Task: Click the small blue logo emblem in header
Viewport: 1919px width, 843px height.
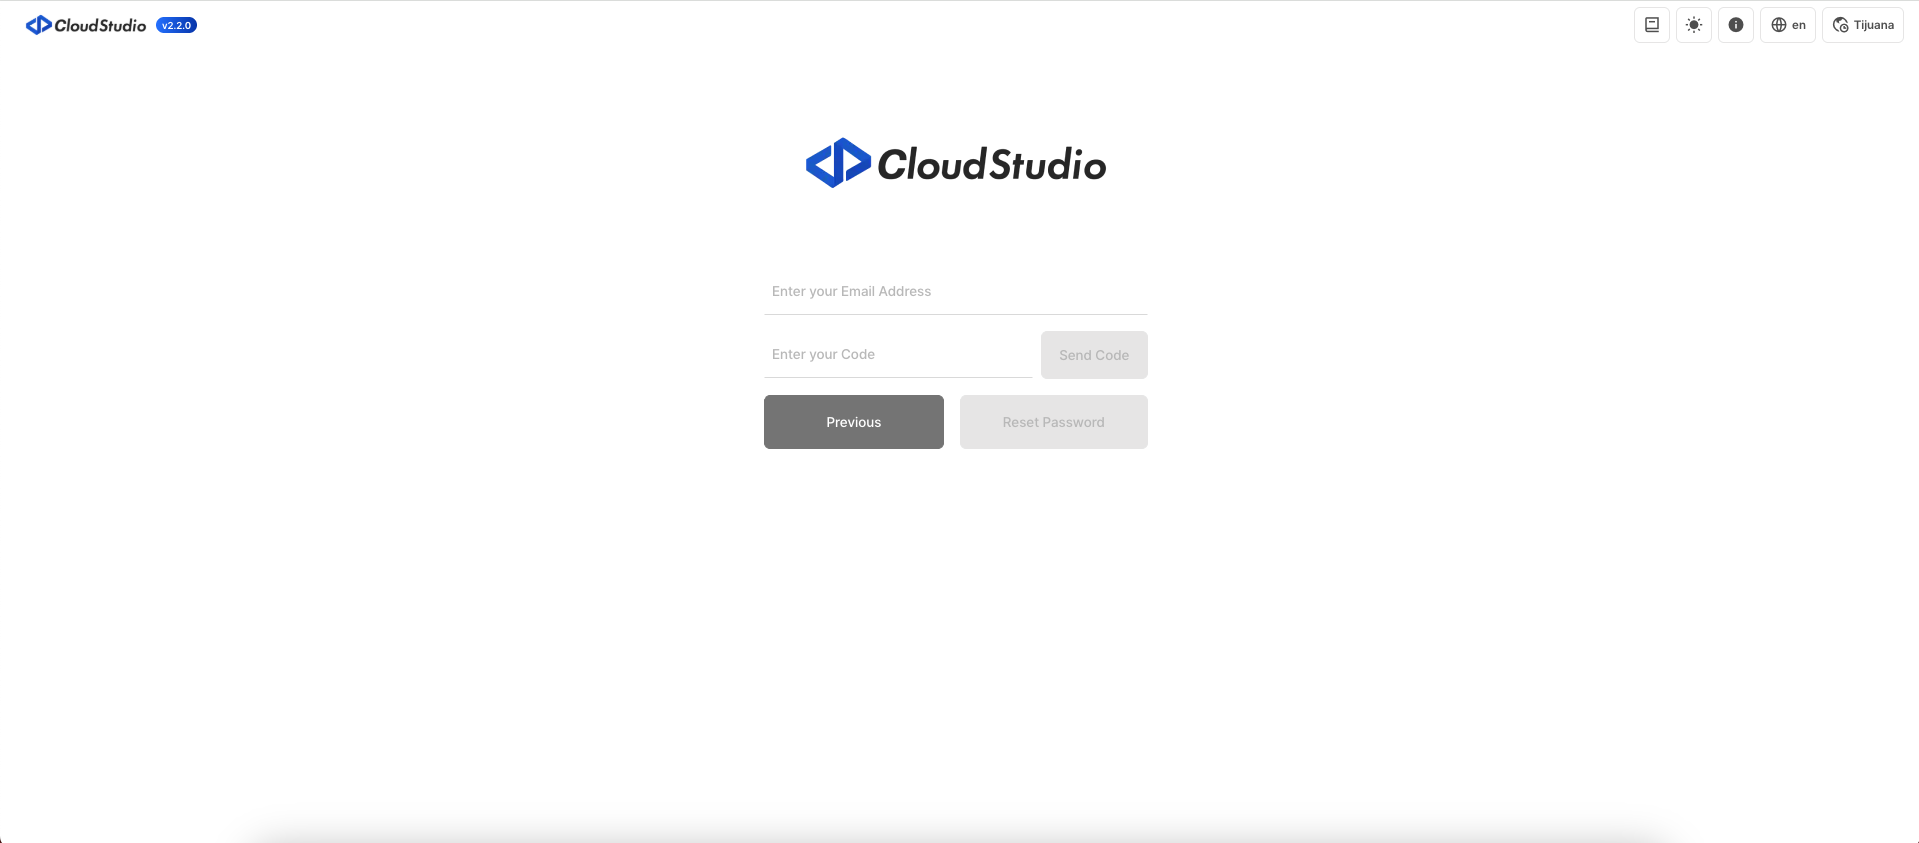Action: [x=38, y=25]
